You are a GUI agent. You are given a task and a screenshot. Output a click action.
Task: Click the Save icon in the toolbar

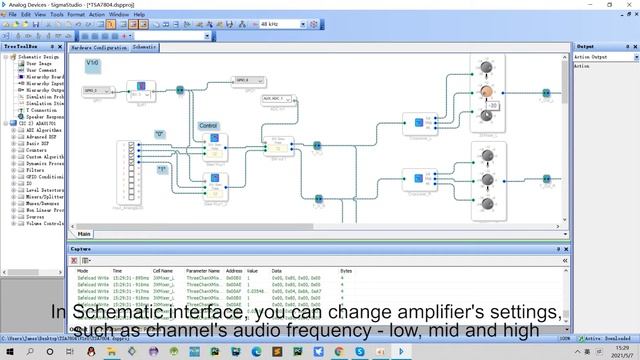[36, 24]
